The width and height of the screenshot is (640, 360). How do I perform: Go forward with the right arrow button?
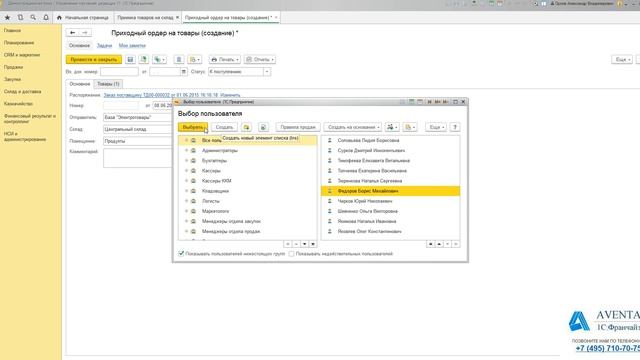coord(85,33)
